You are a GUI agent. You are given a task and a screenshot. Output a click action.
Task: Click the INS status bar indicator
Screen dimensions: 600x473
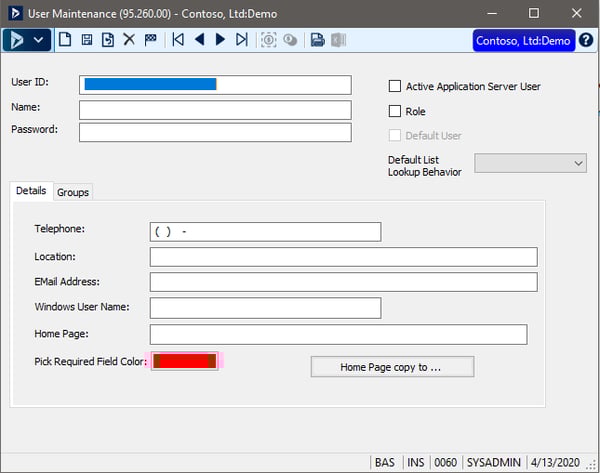point(416,462)
